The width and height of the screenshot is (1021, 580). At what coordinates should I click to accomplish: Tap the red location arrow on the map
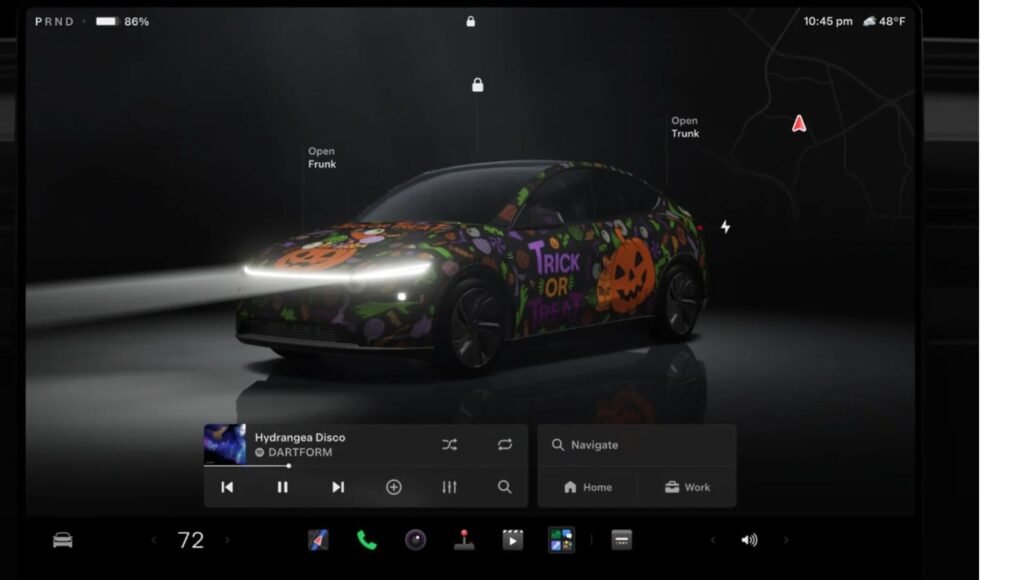coord(799,124)
